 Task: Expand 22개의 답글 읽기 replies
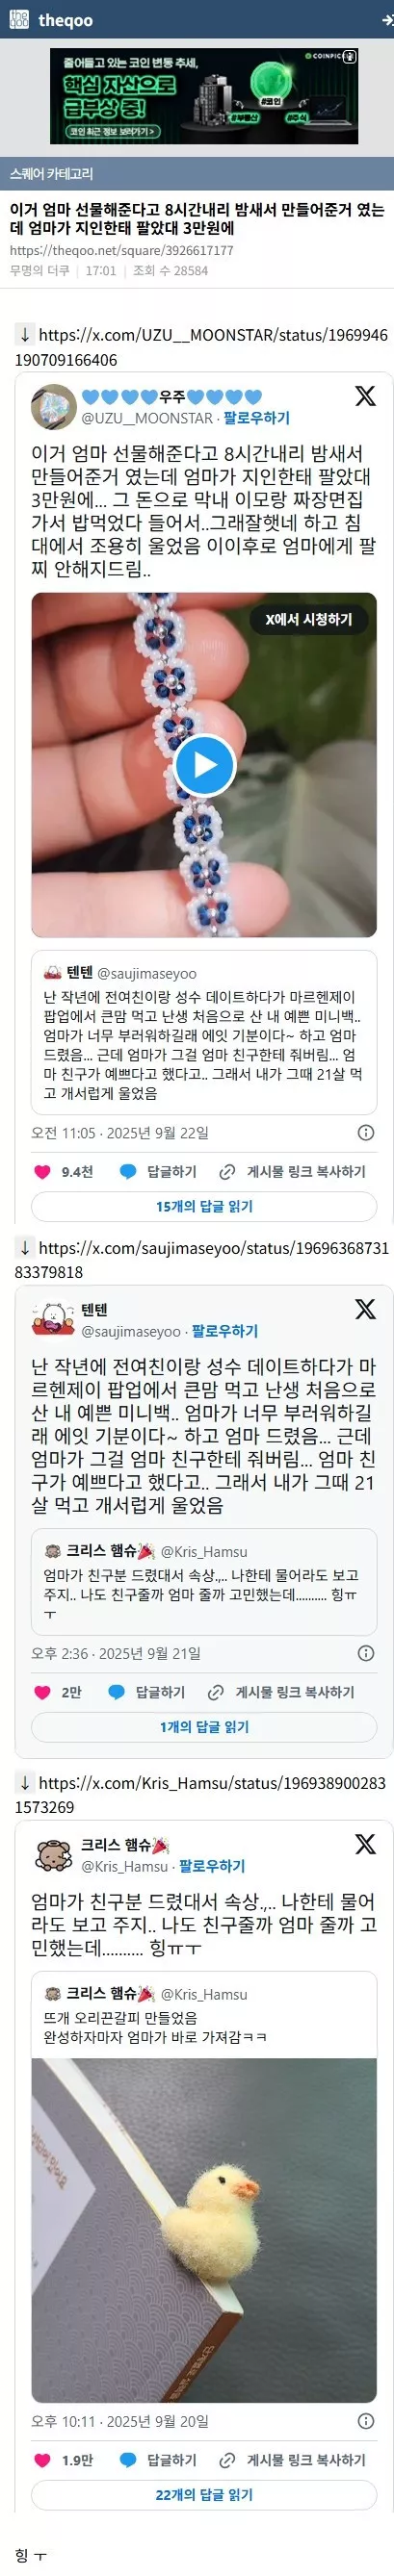pyautogui.click(x=204, y=2495)
